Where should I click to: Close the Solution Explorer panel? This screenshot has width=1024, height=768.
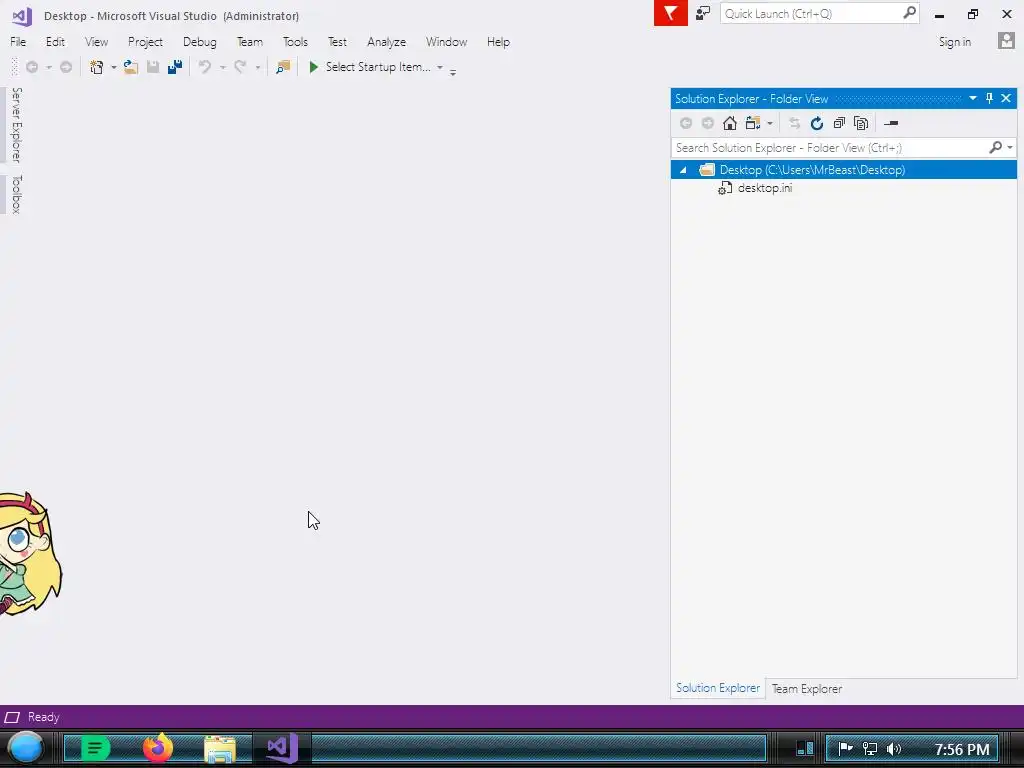tap(1006, 98)
